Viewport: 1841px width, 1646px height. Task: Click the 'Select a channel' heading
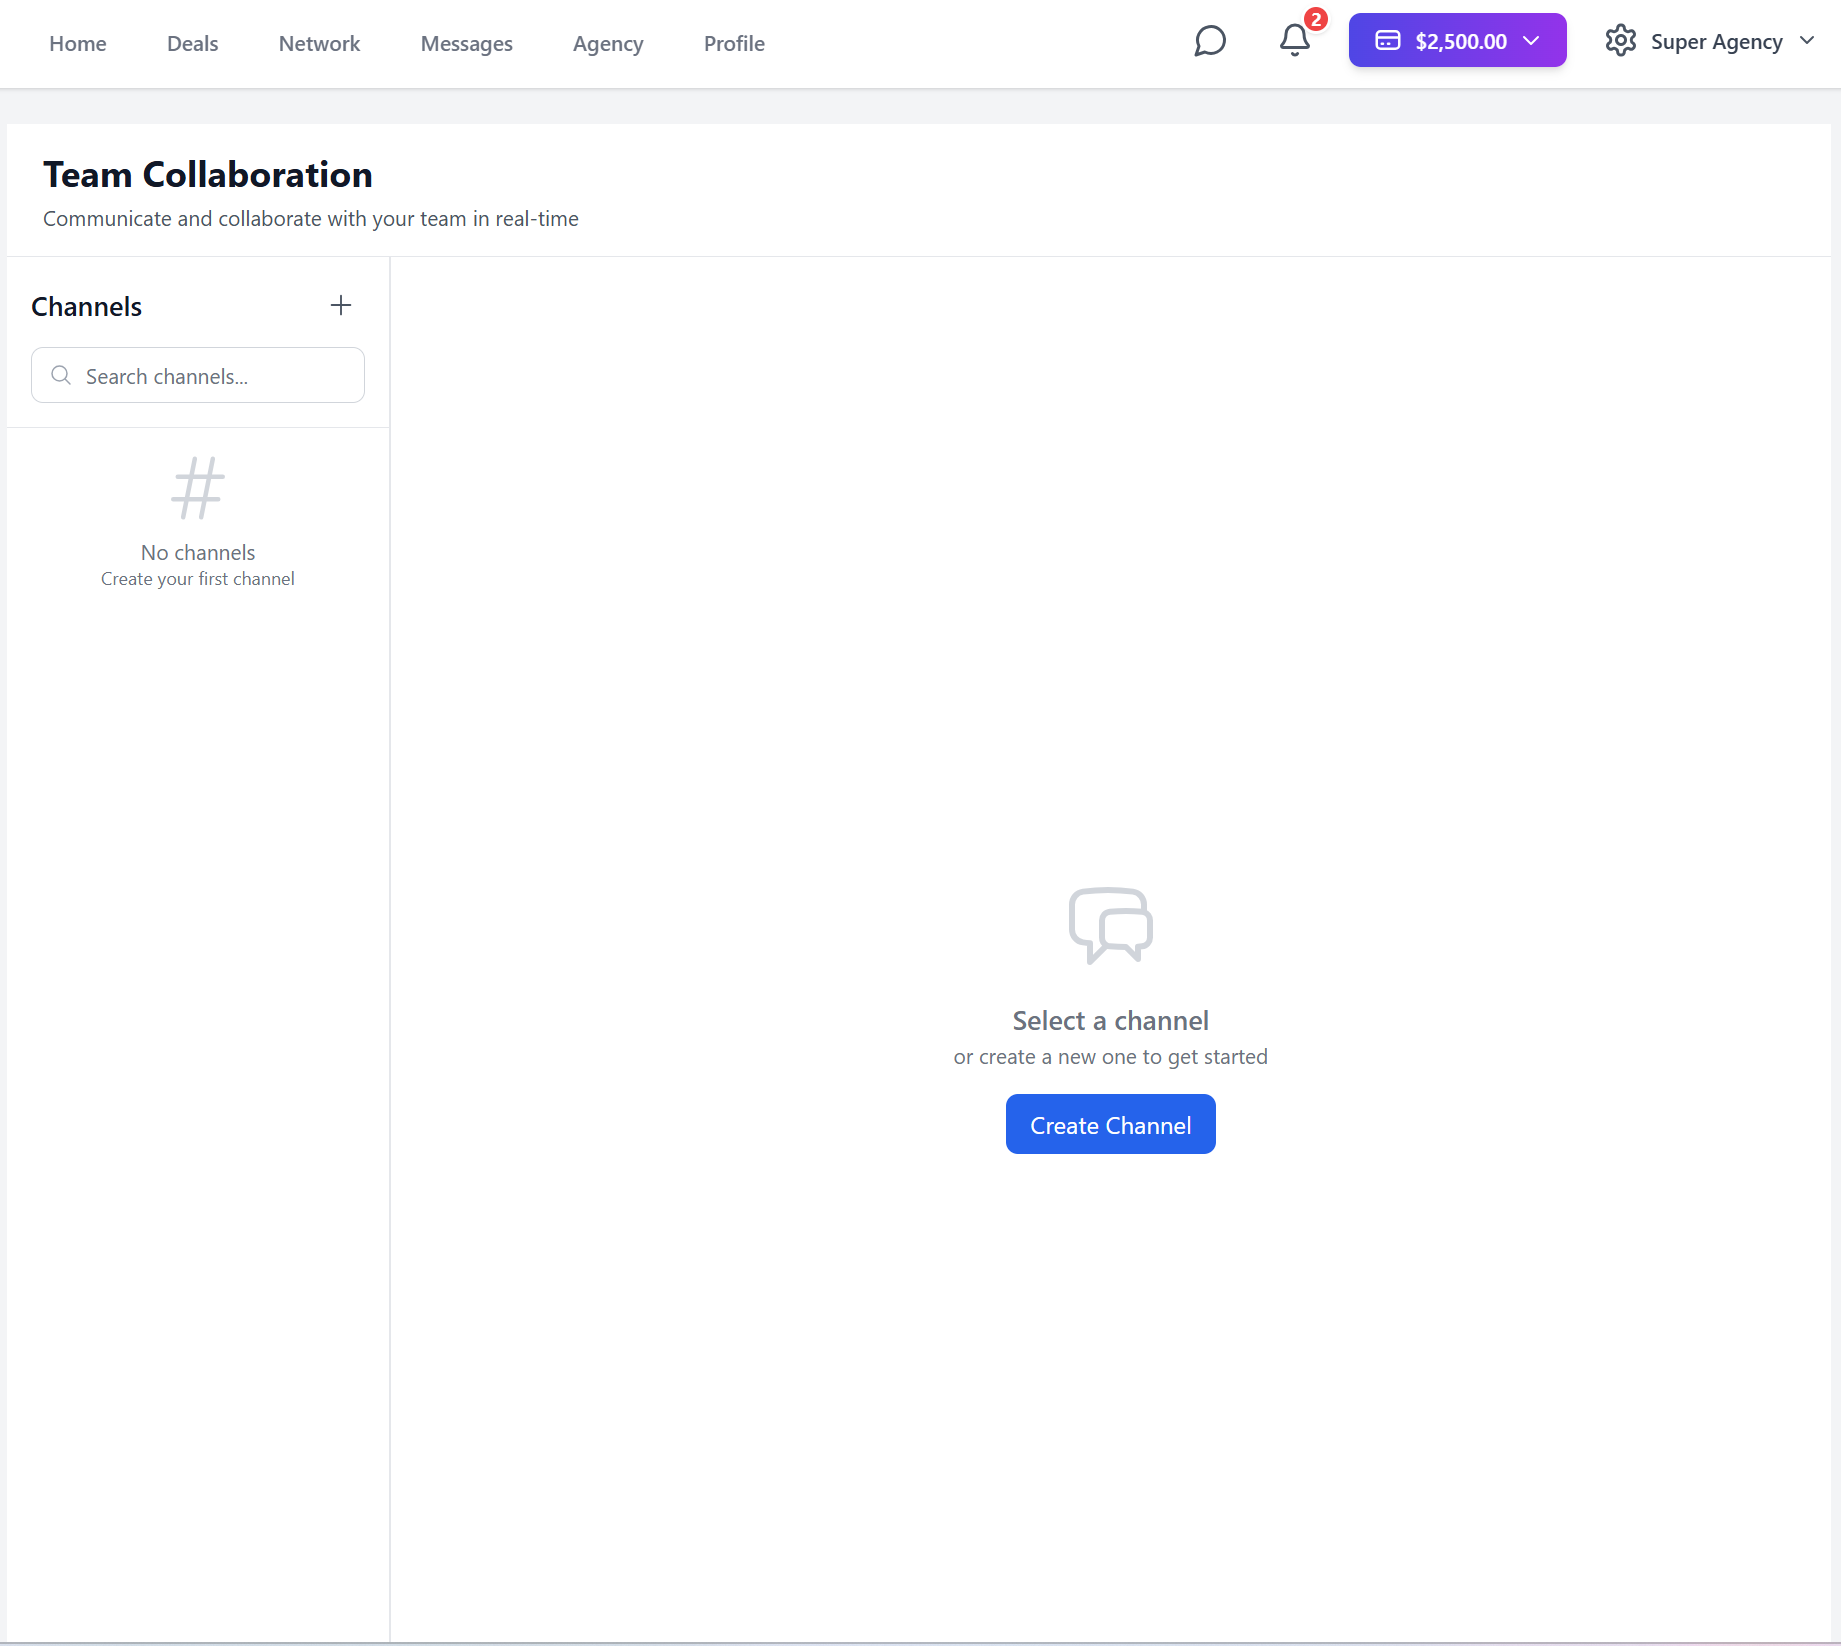tap(1111, 1021)
